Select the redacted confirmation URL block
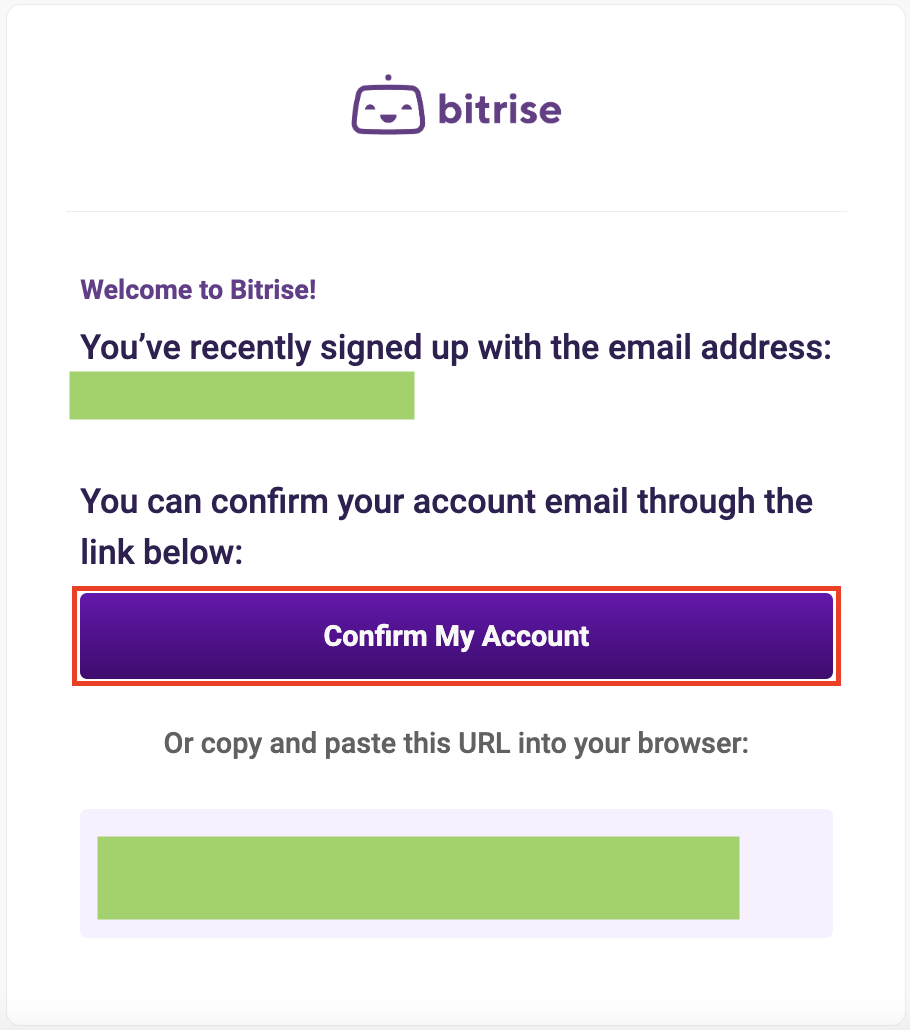910x1030 pixels. coord(418,878)
